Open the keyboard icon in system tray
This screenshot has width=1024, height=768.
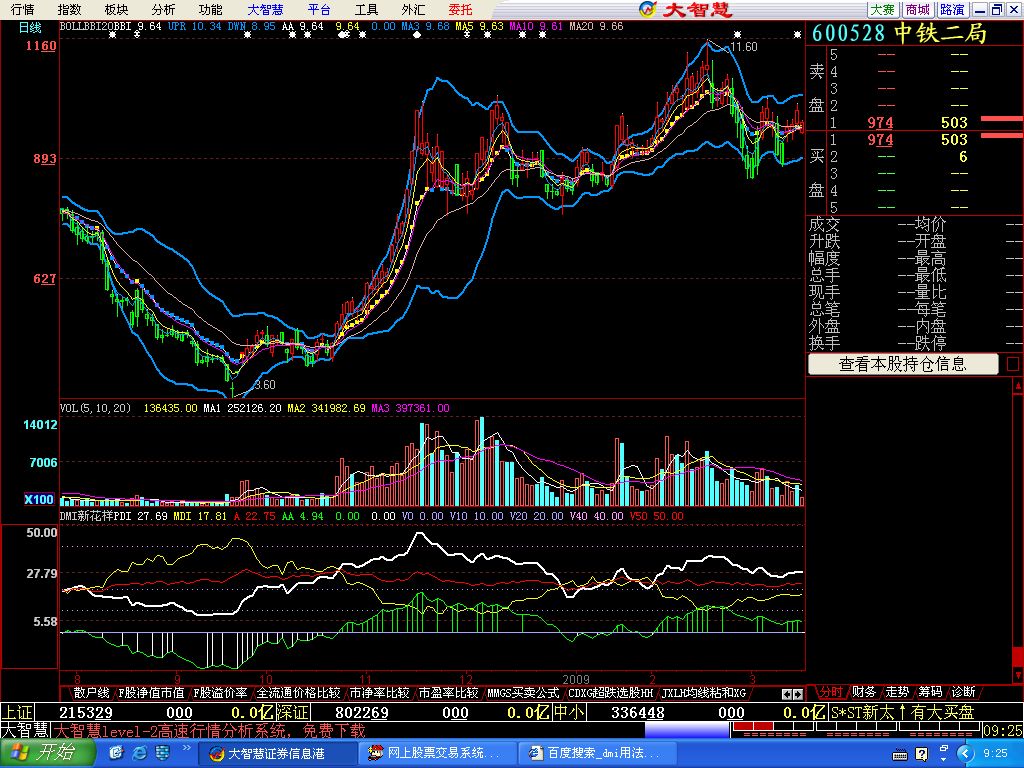(899, 755)
